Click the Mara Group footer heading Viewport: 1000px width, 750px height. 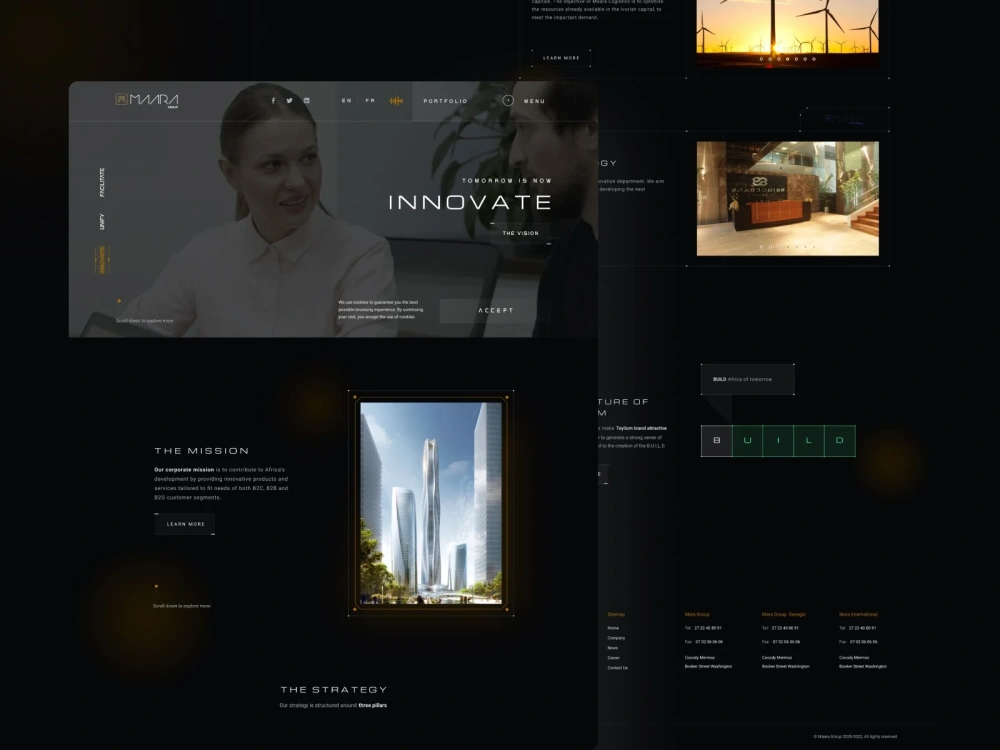[697, 614]
